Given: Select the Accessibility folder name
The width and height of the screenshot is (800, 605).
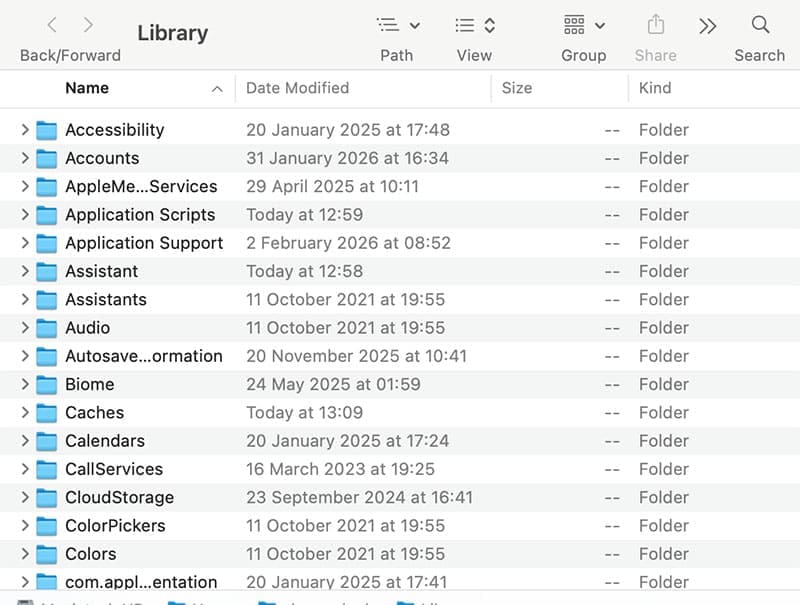Looking at the screenshot, I should point(115,130).
